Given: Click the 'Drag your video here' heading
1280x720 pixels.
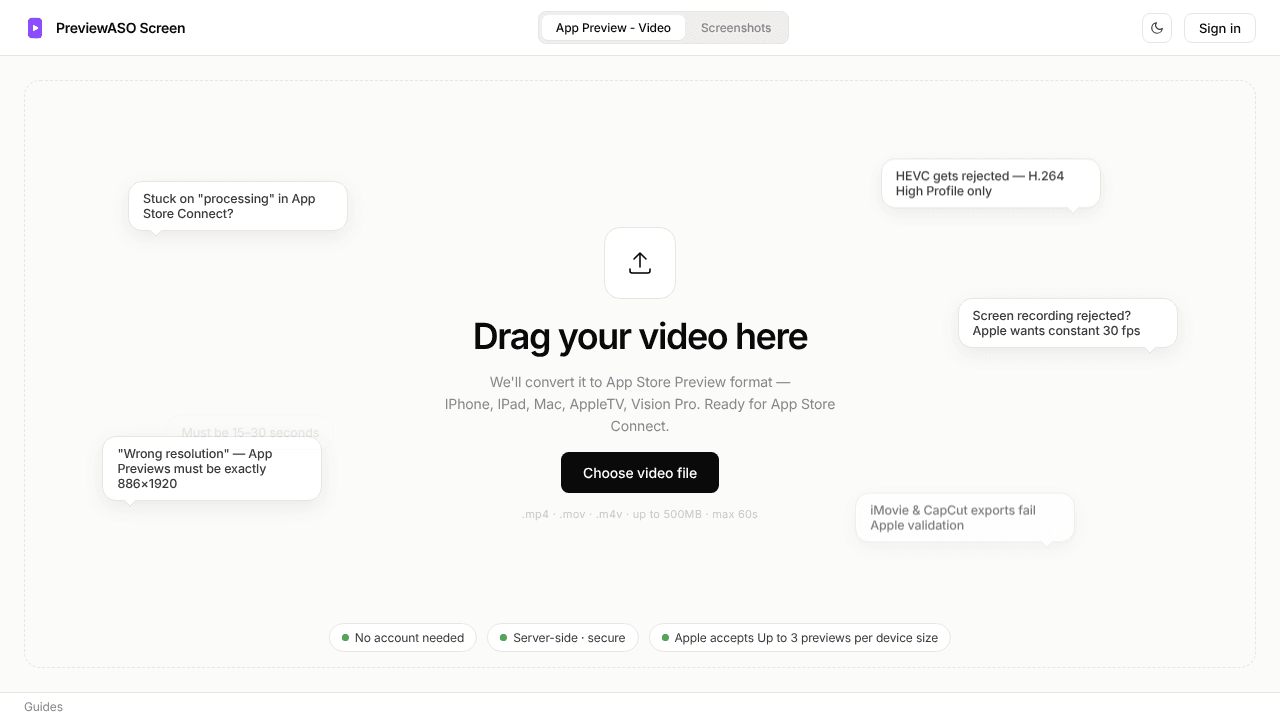Looking at the screenshot, I should [x=640, y=337].
